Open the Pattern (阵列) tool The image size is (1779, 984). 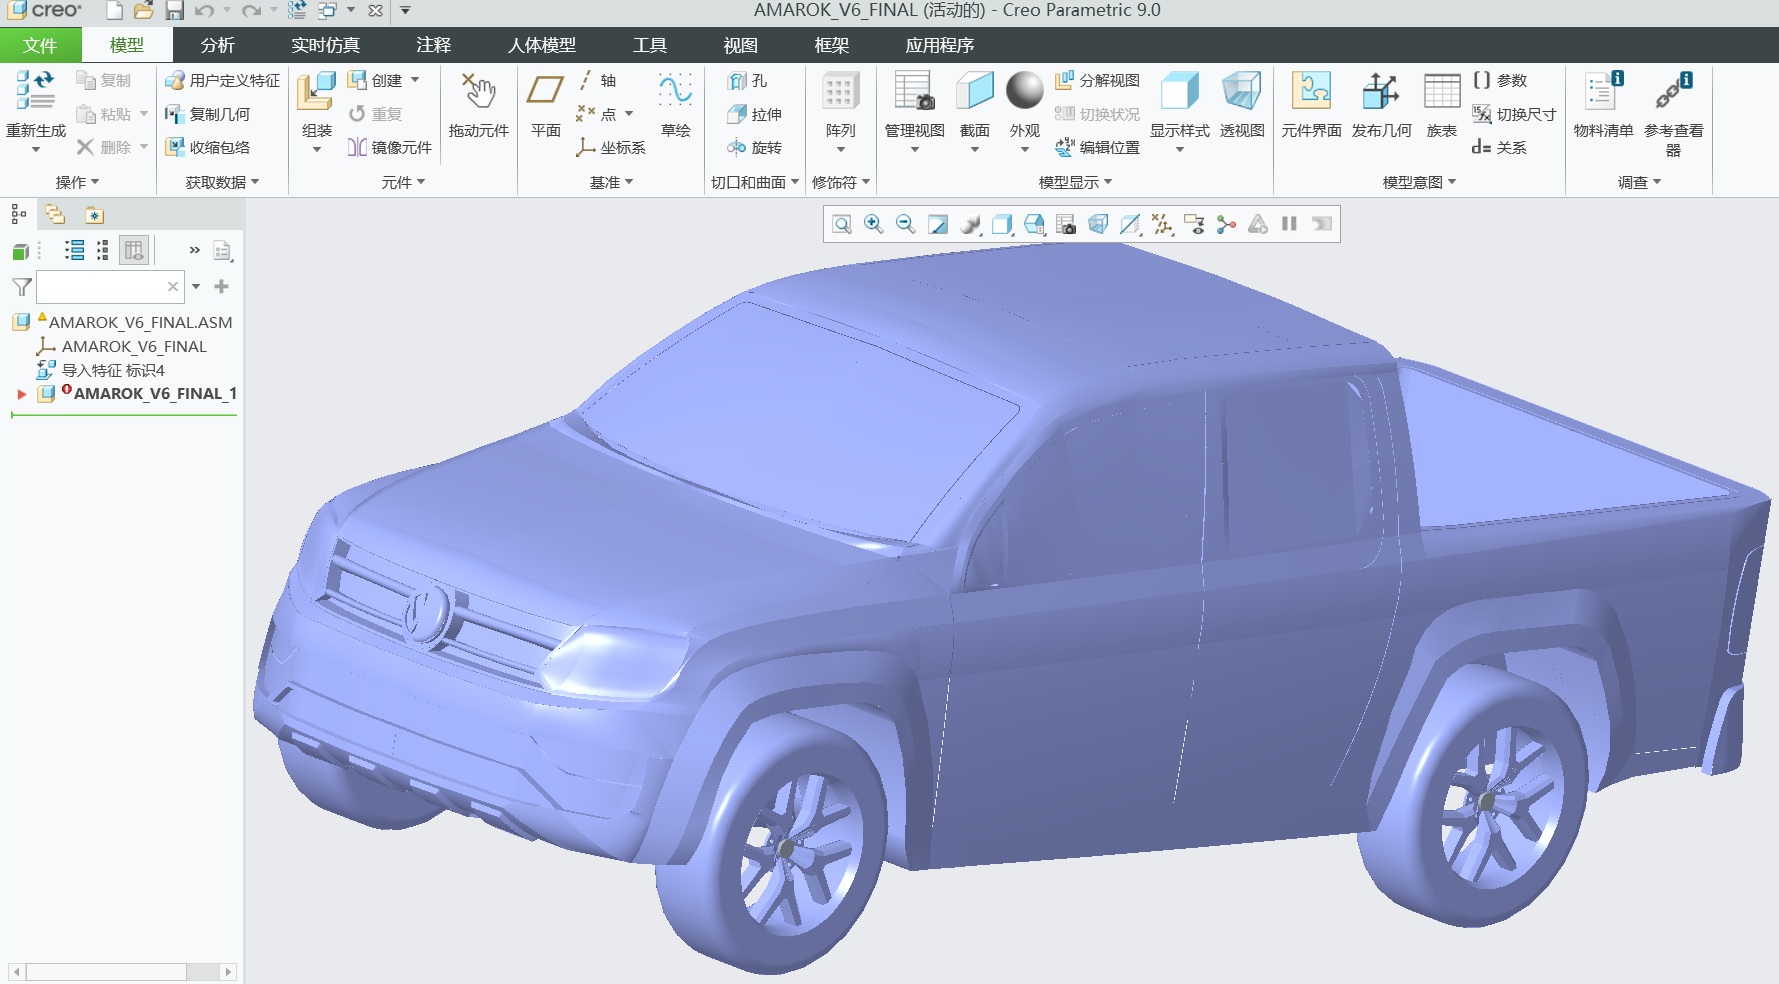coord(841,105)
